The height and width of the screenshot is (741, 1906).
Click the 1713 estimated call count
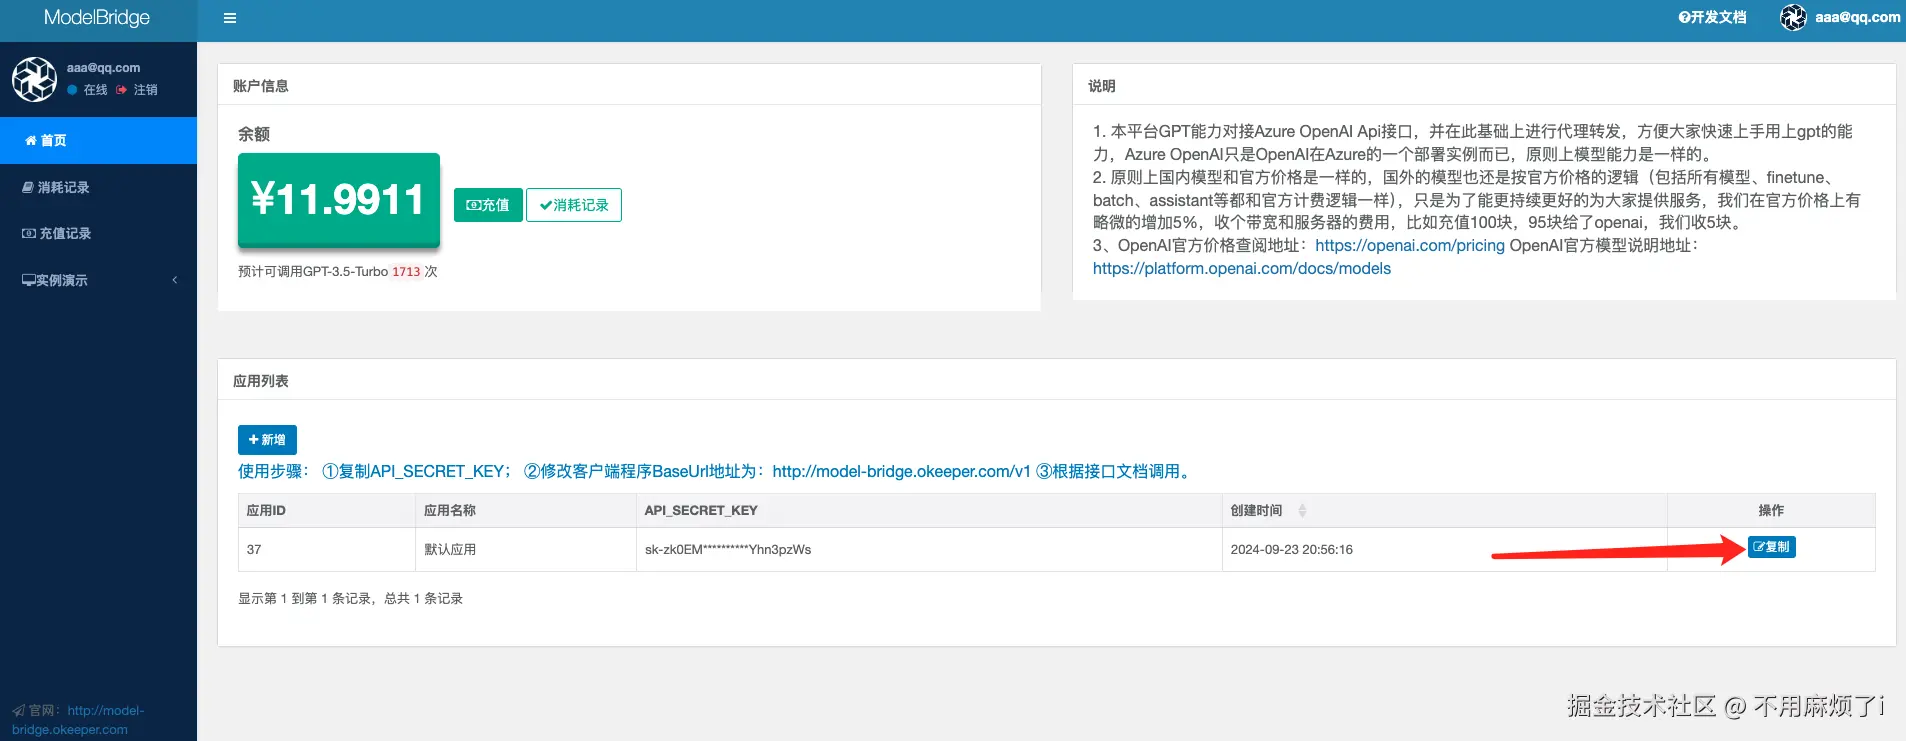click(x=406, y=272)
